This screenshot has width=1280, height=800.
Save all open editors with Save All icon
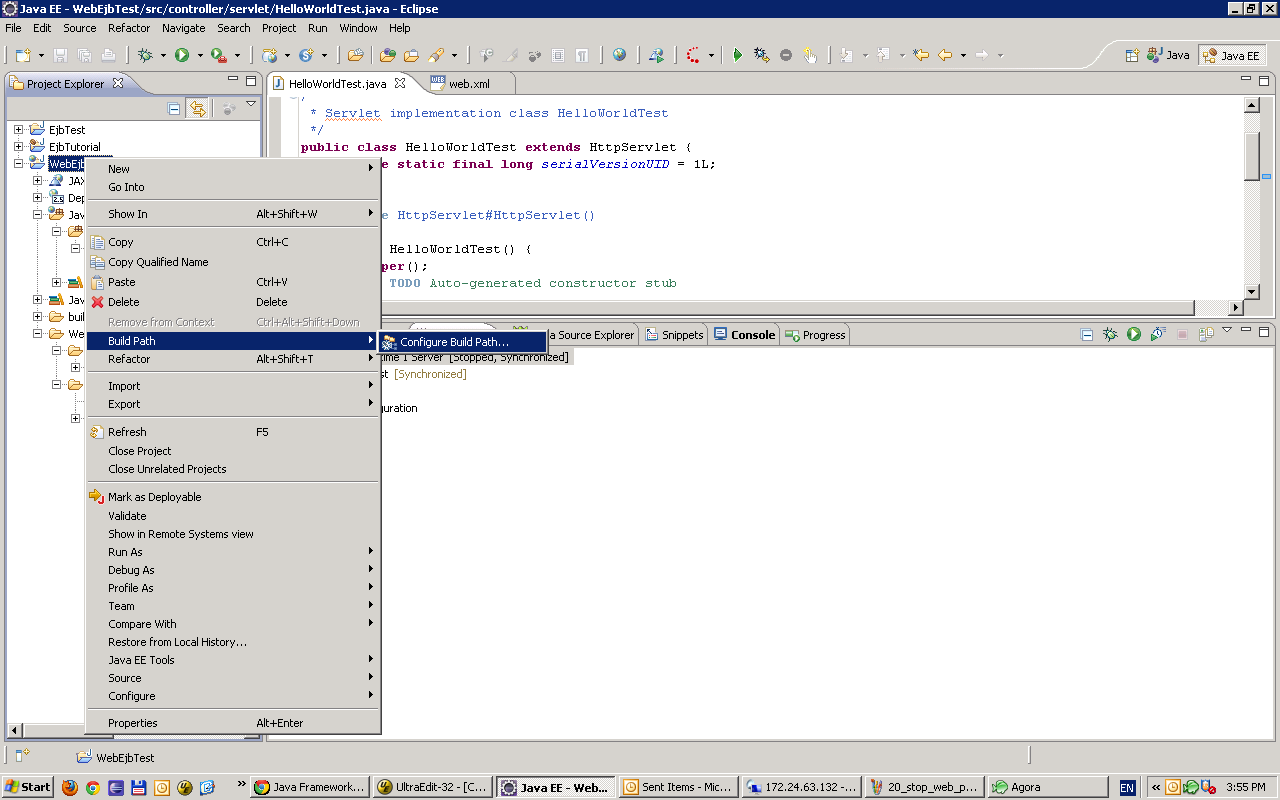(x=82, y=55)
